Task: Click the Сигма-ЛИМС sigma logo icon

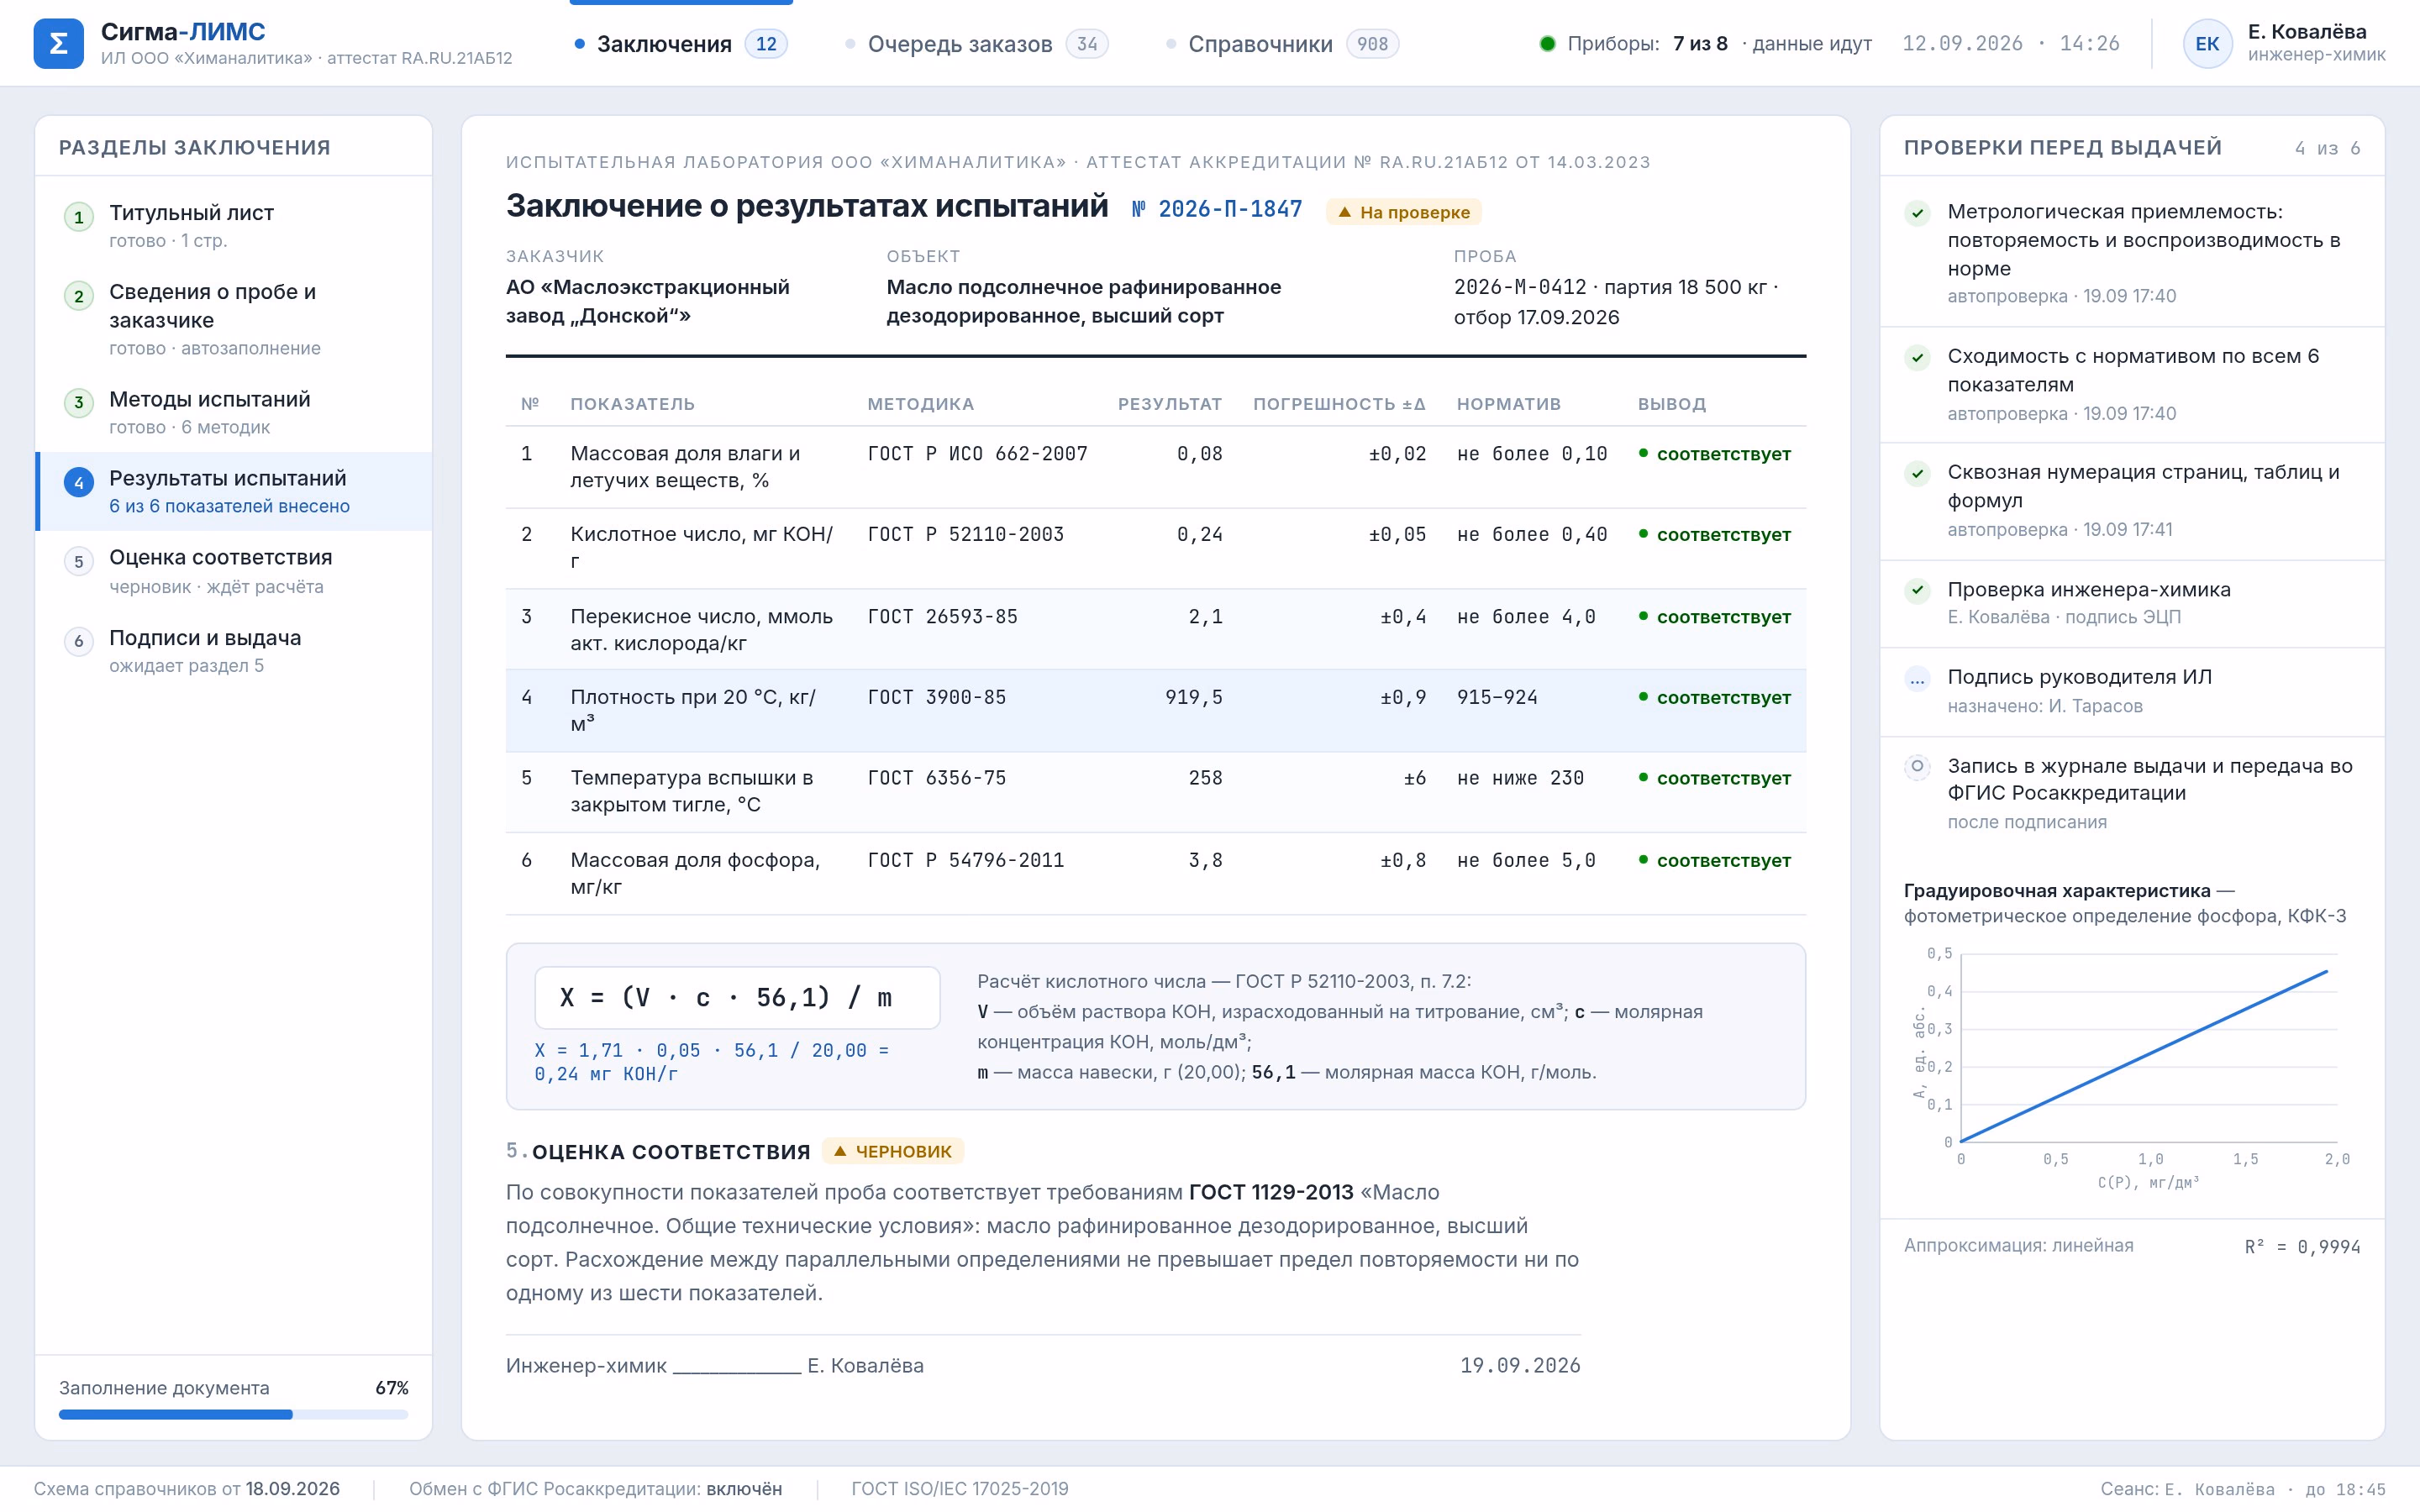Action: 58,43
